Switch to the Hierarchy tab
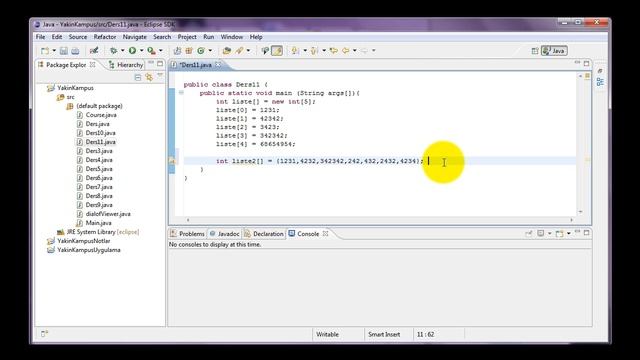This screenshot has width=640, height=360. tap(126, 65)
